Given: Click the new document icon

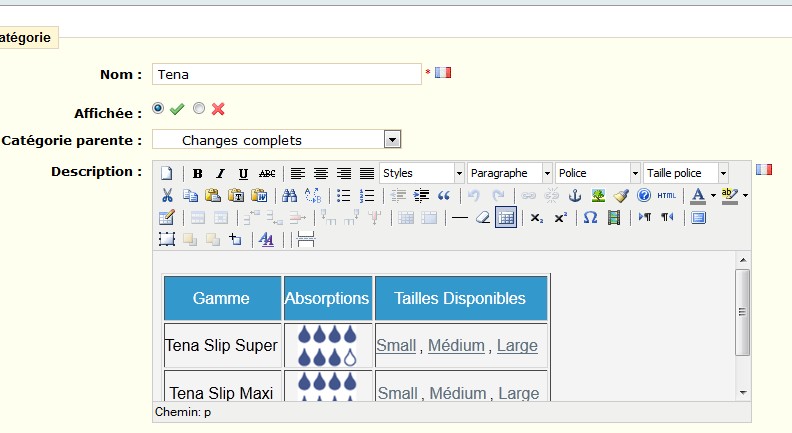Looking at the screenshot, I should [167, 173].
